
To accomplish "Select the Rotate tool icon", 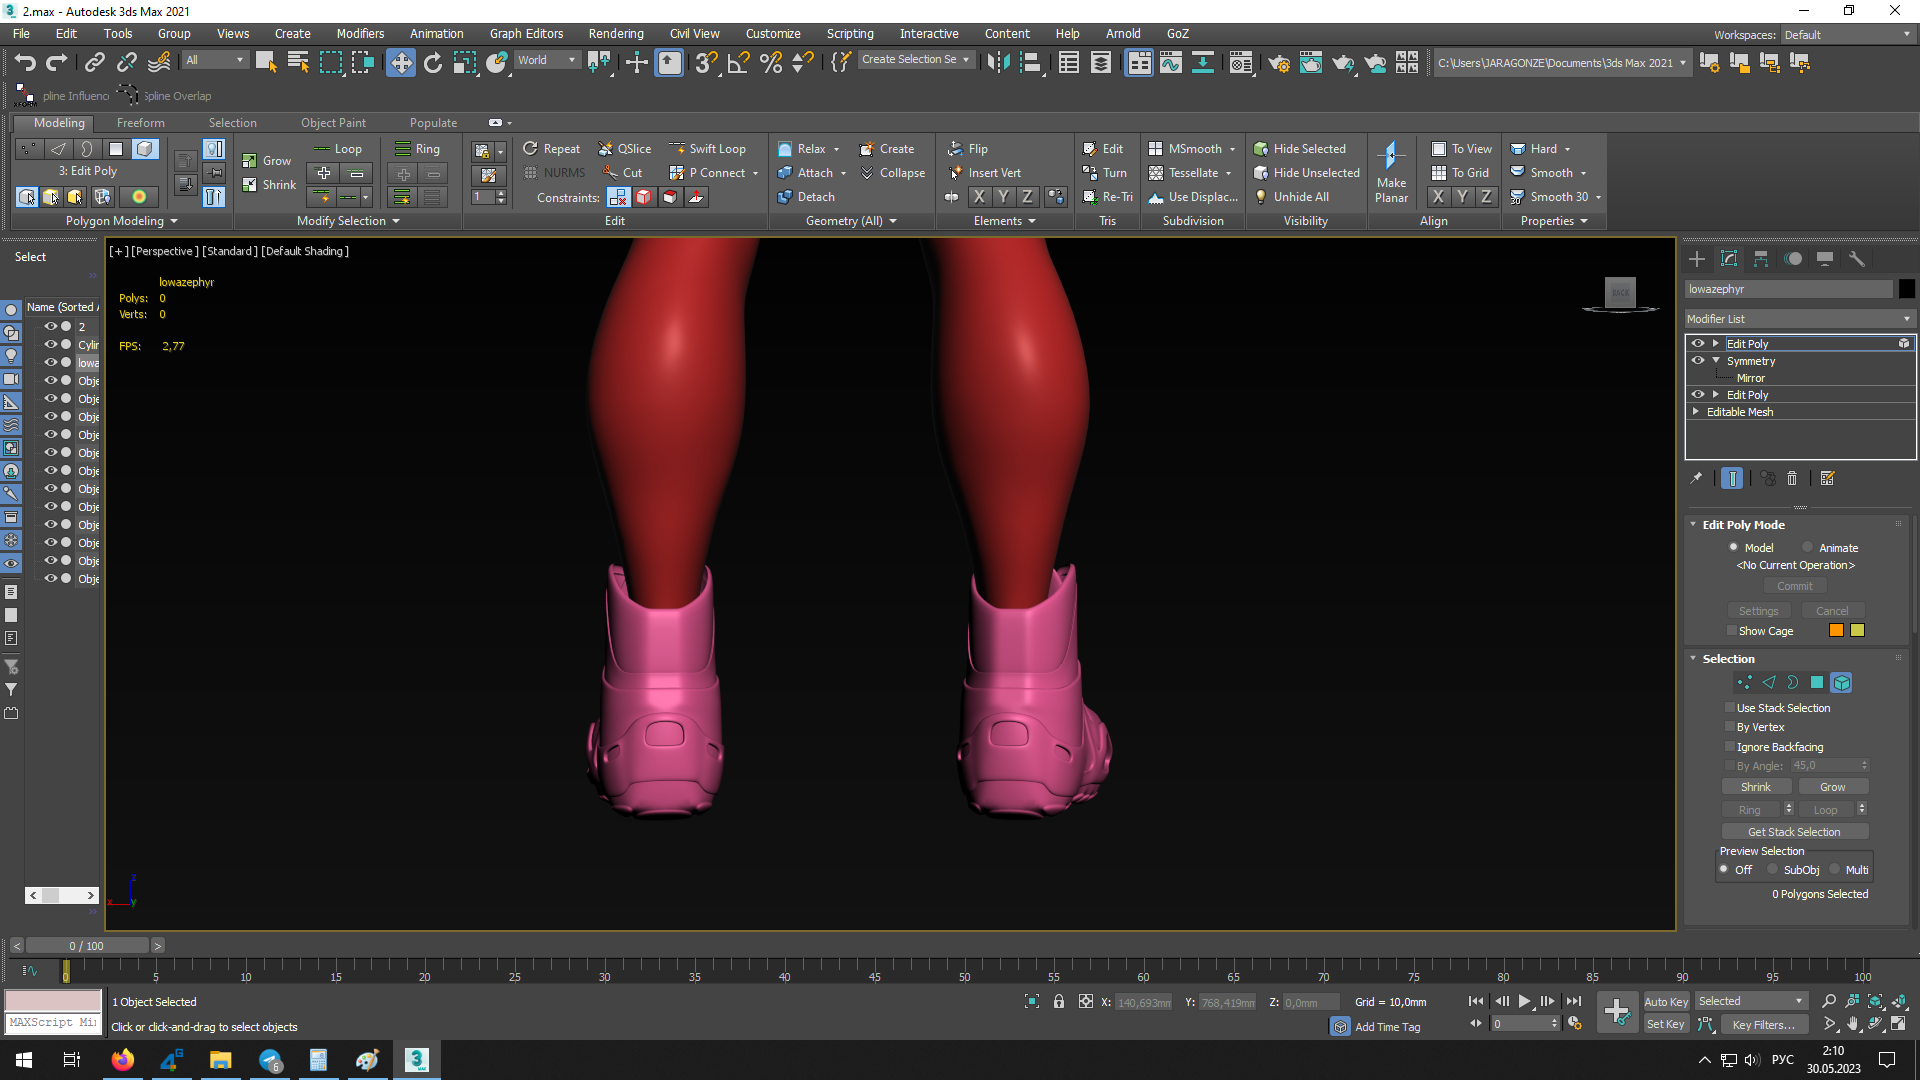I will (432, 62).
